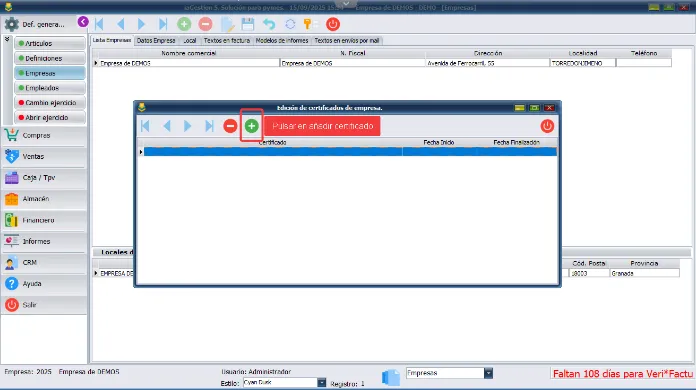The height and width of the screenshot is (390, 696).
Task: Switch to Textos en envíos por mail tab
Action: [347, 40]
